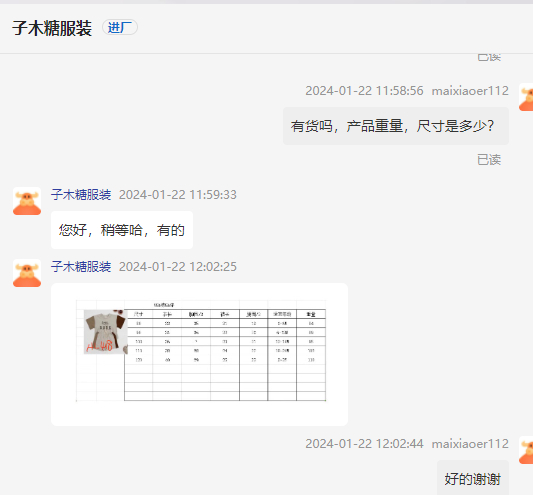
Task: Click username maixiaoer112 at 11:58:56
Action: click(x=470, y=91)
